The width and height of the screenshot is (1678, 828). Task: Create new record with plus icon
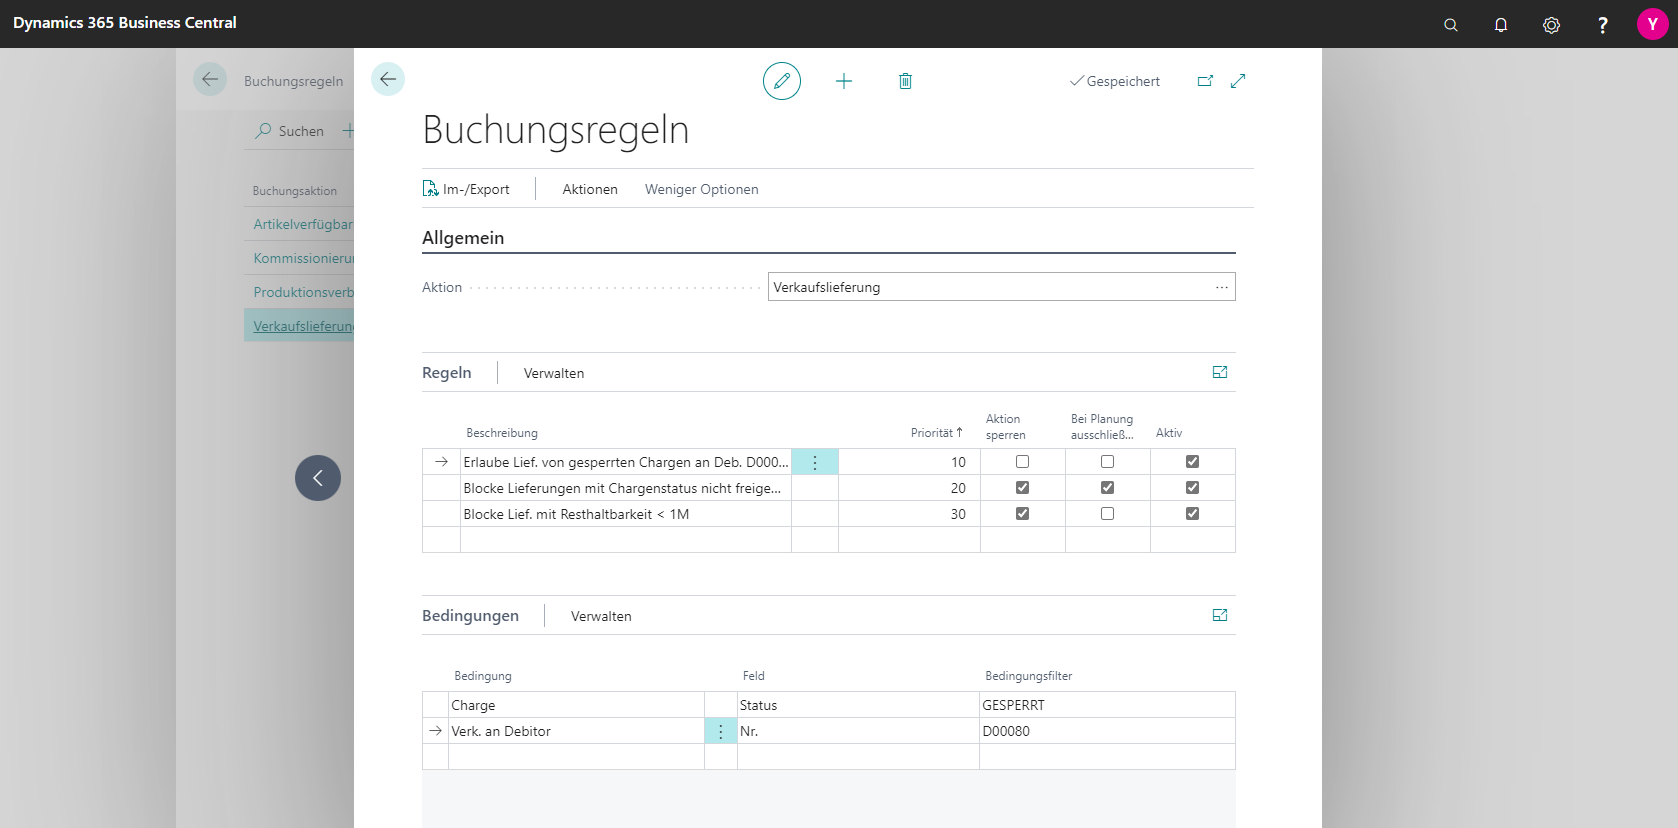click(844, 81)
